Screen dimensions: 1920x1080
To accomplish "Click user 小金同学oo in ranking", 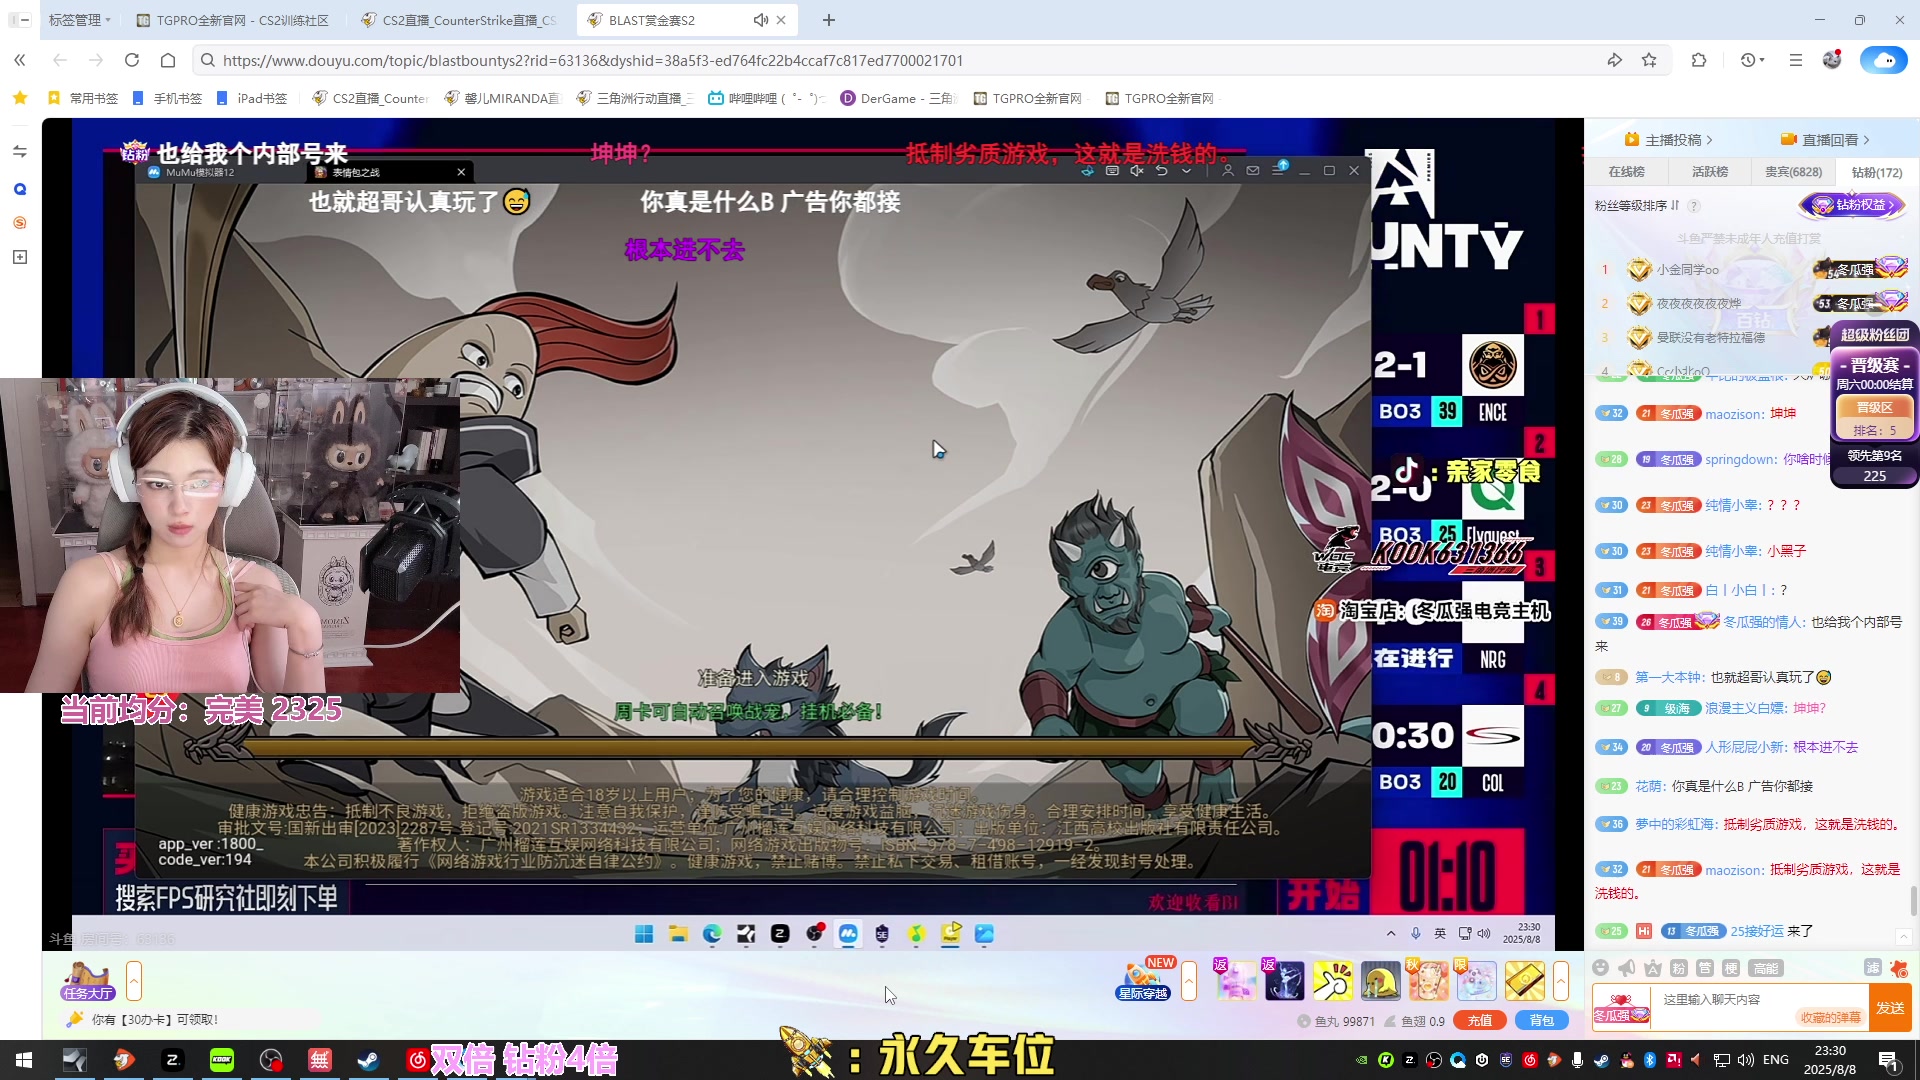I will pos(1687,270).
